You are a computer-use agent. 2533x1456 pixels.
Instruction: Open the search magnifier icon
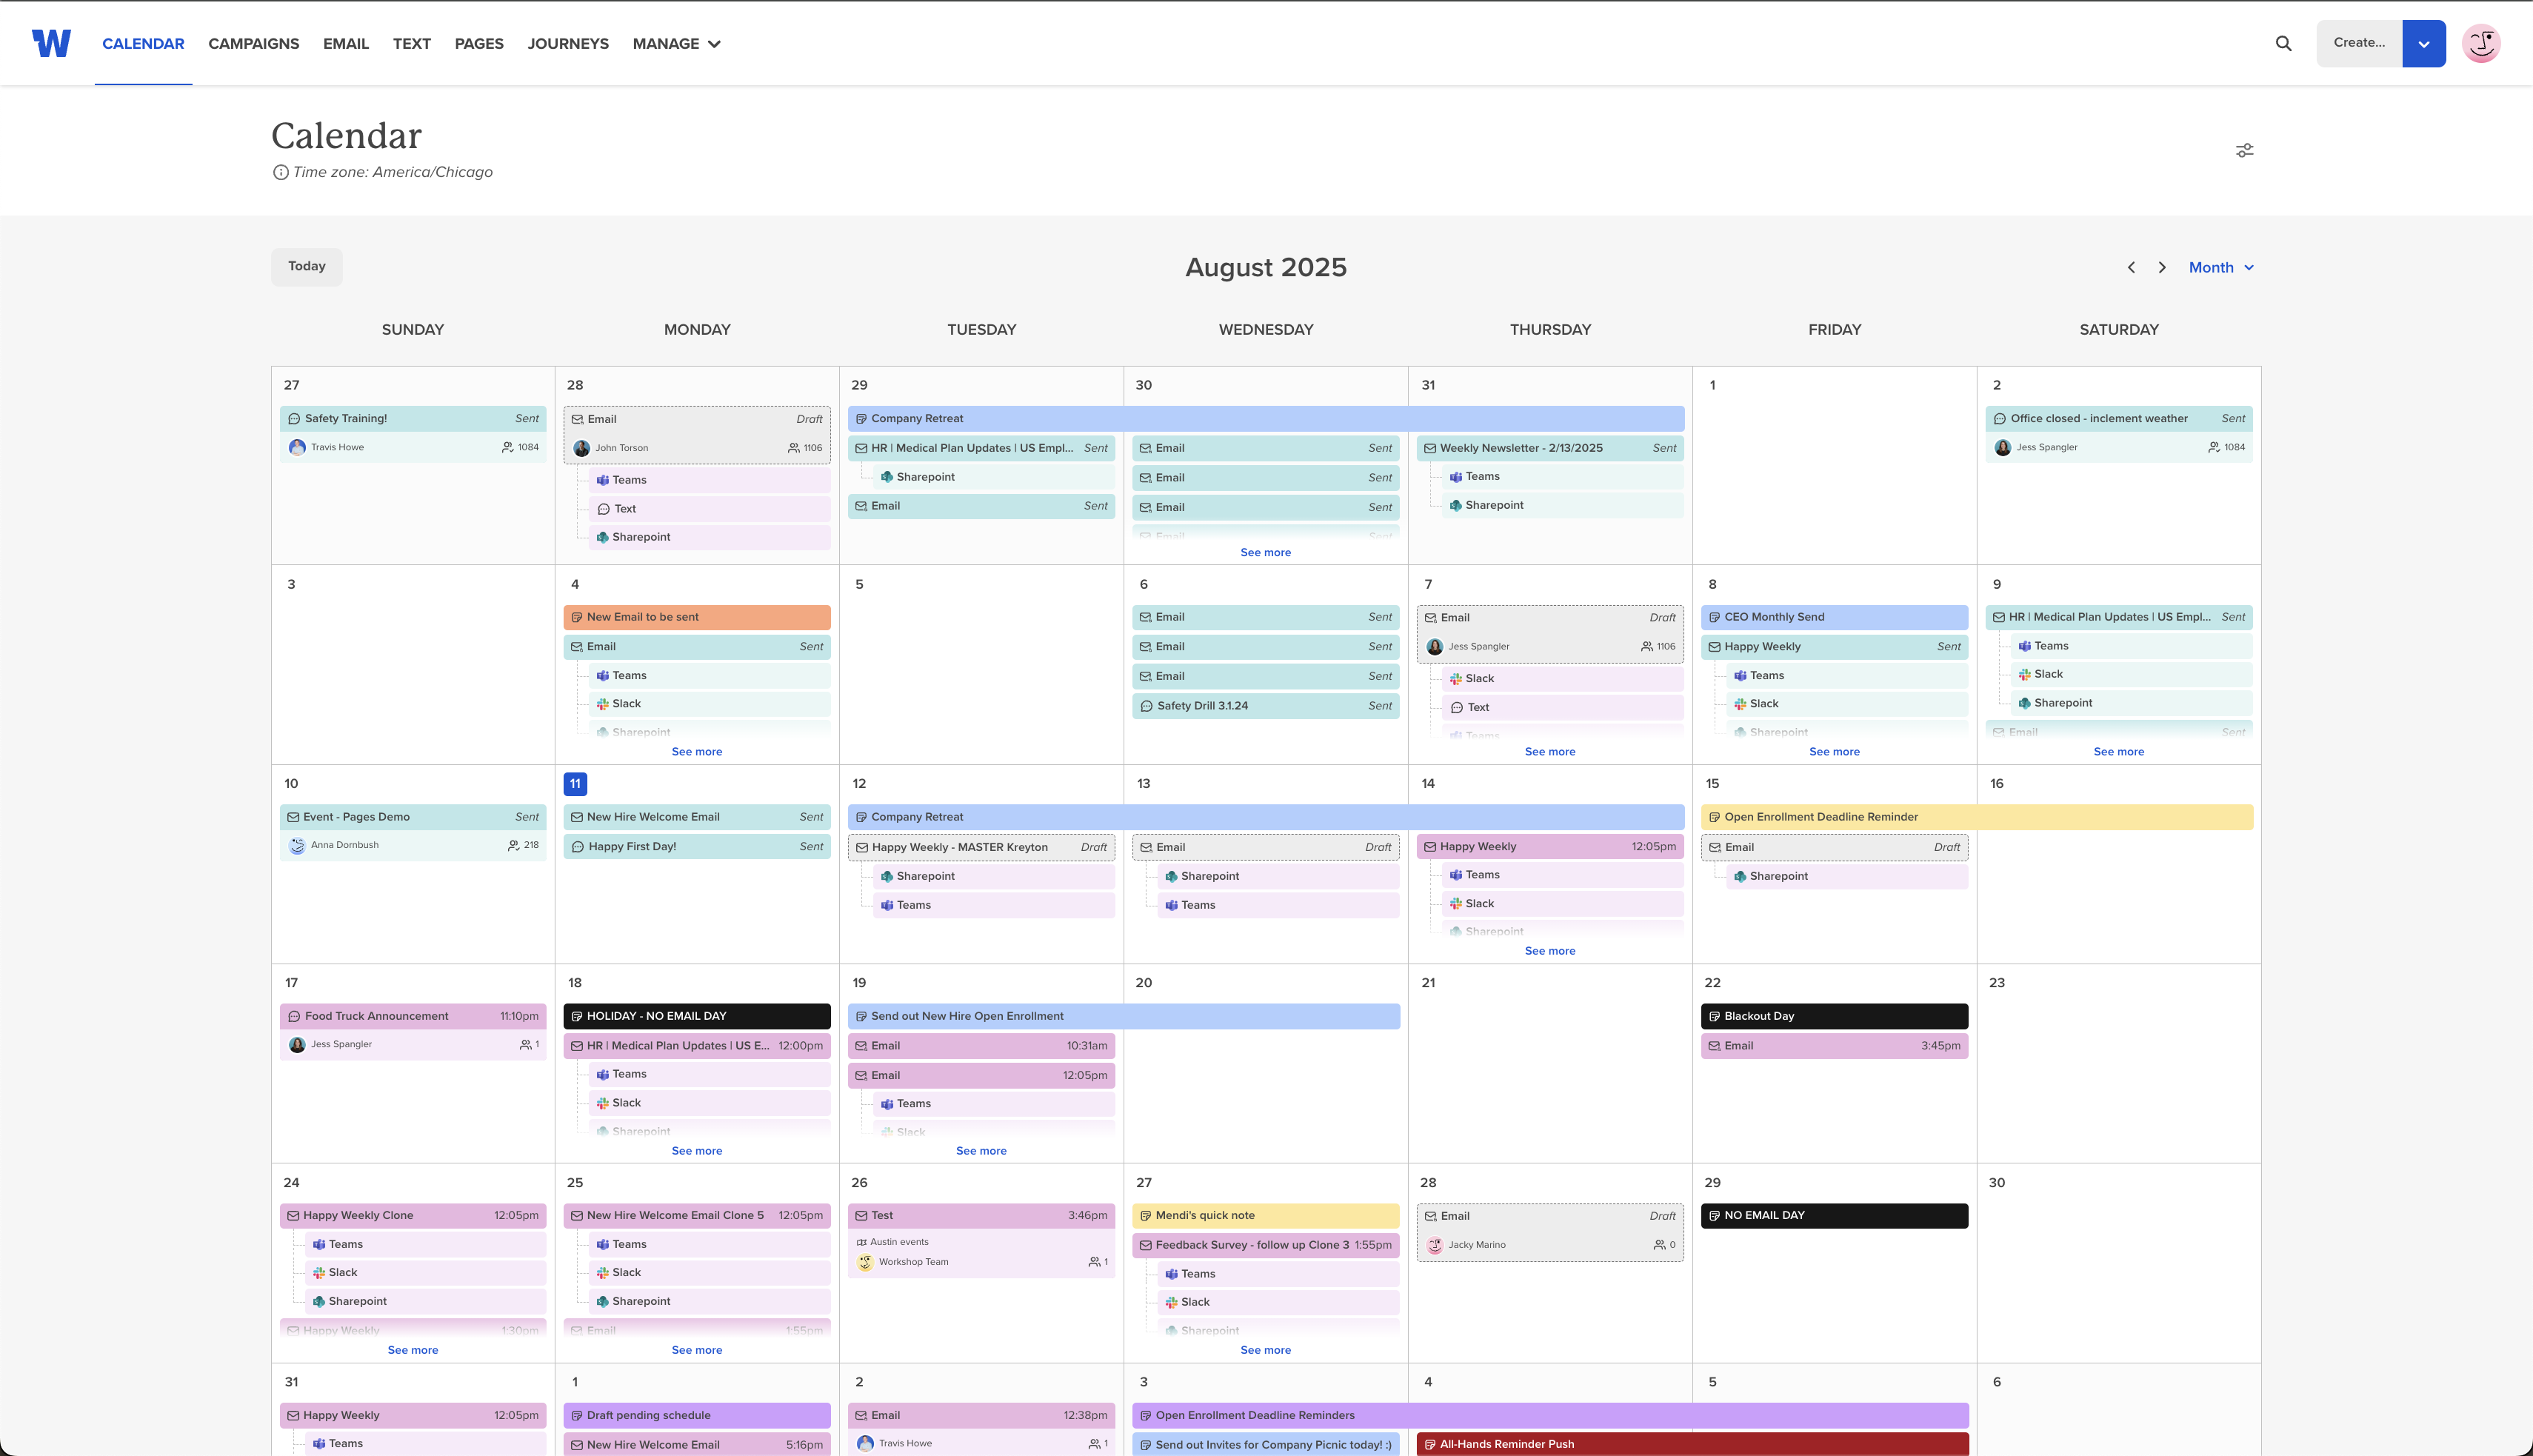(2284, 43)
